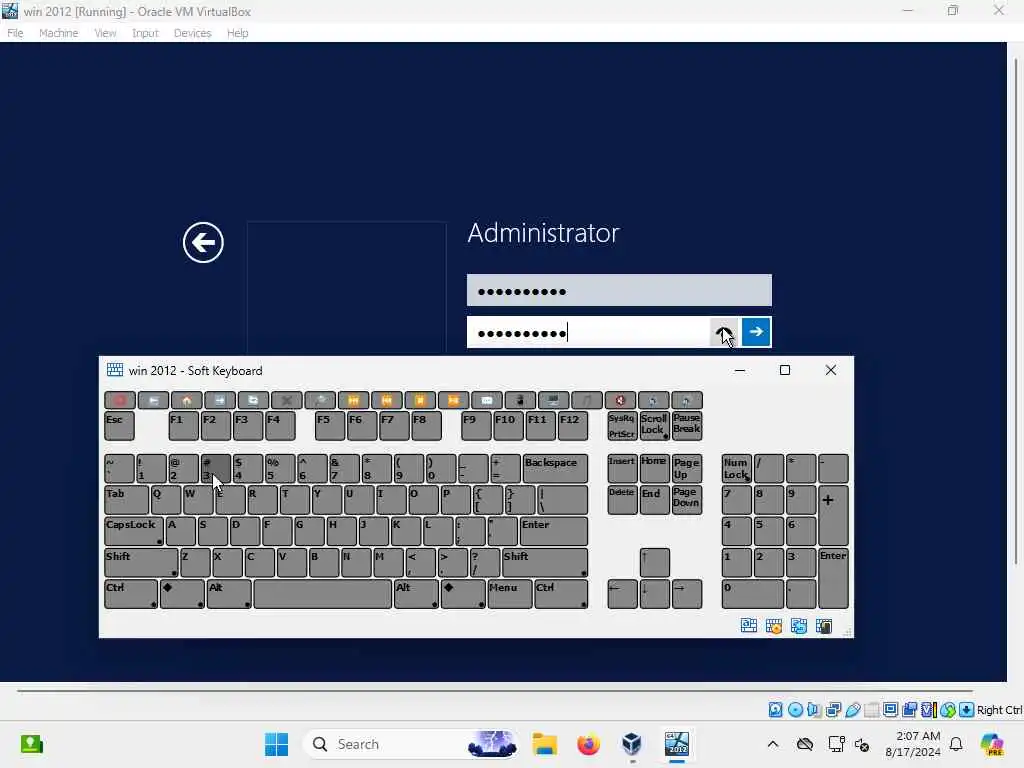Toggle the right Shift key

(x=545, y=562)
